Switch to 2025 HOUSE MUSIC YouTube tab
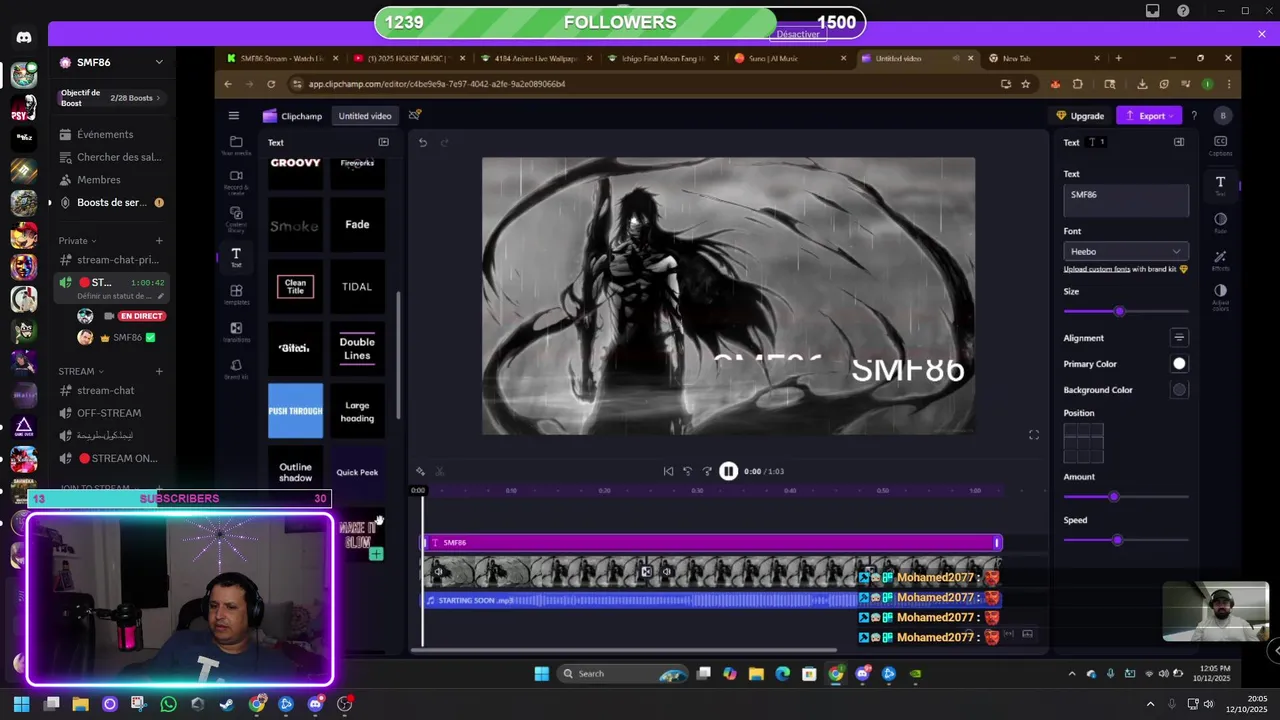 pyautogui.click(x=410, y=58)
